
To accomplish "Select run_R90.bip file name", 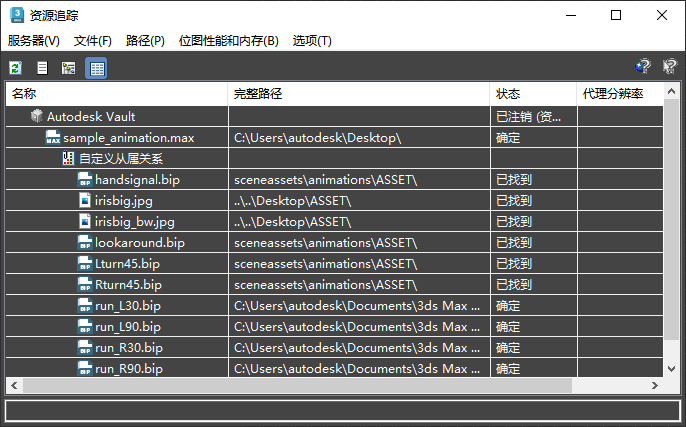I will point(129,369).
